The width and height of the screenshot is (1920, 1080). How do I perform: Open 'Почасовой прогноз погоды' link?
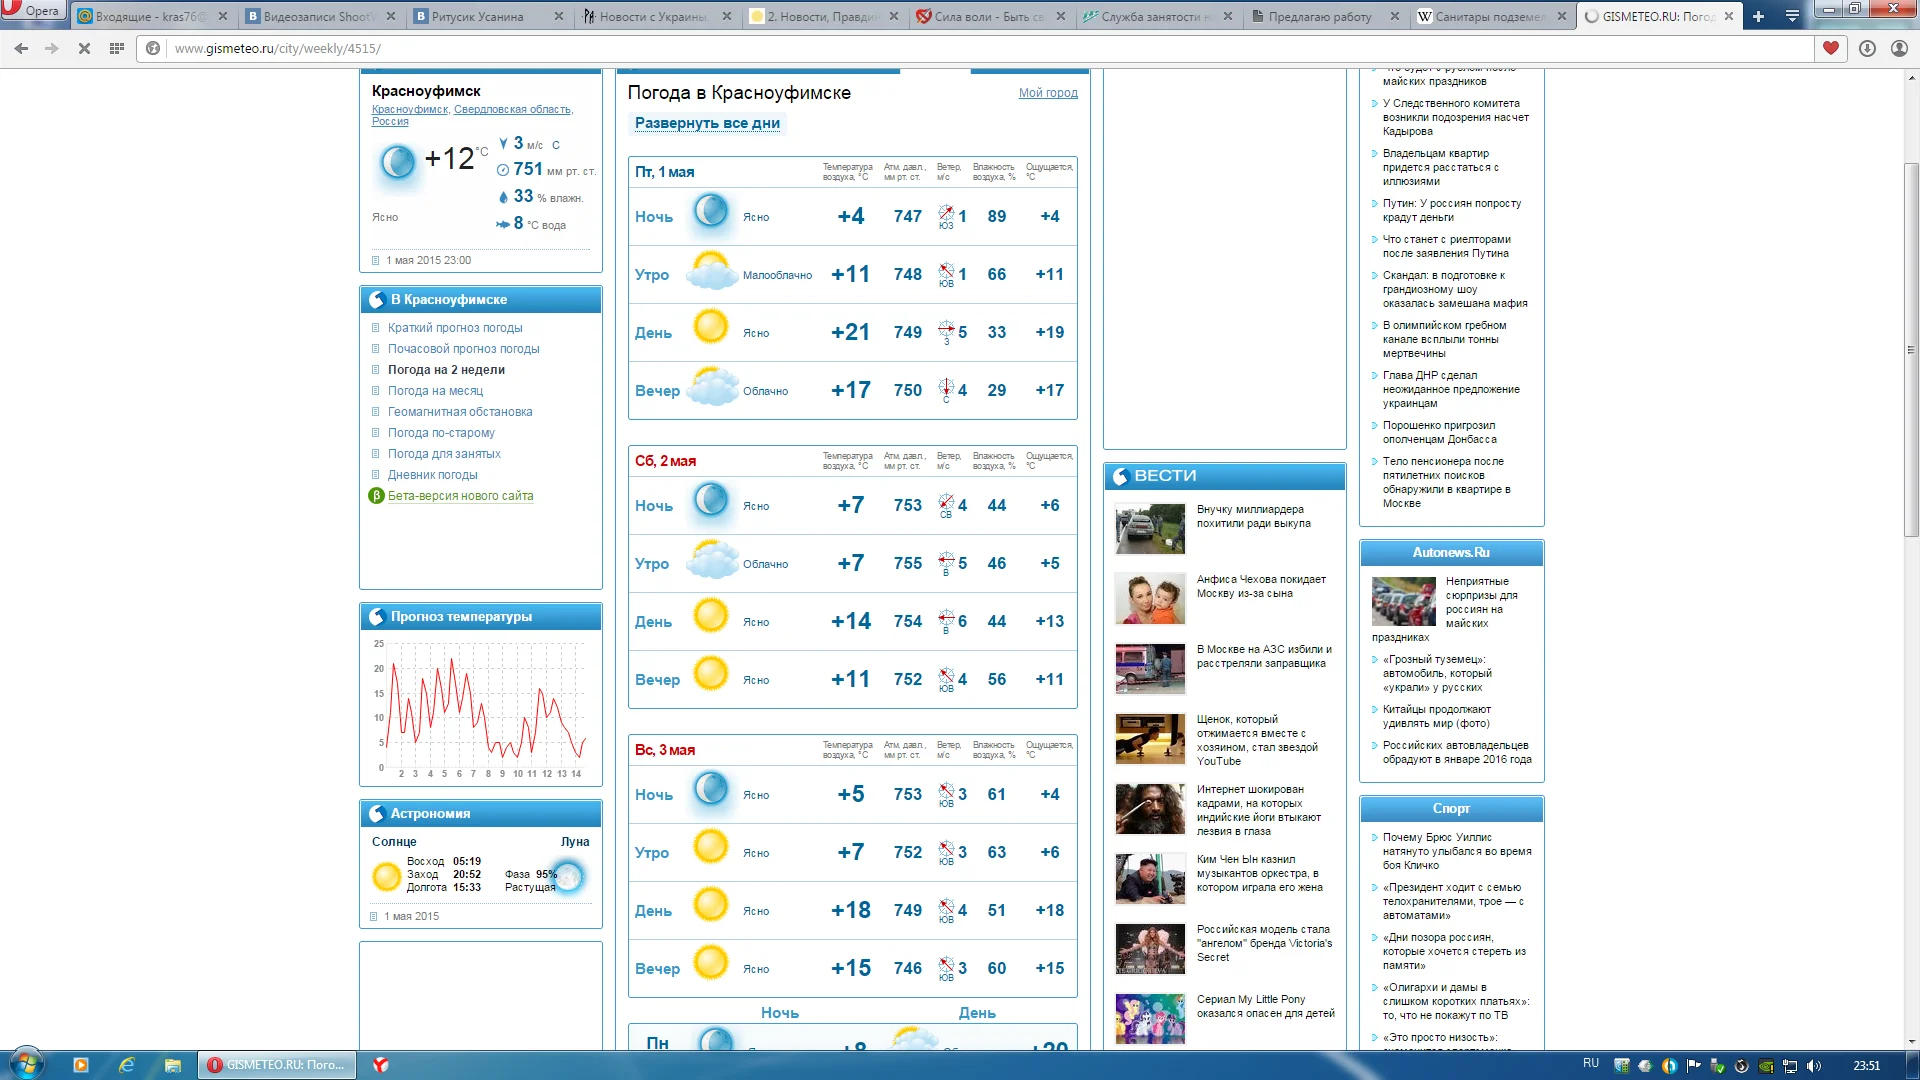pyautogui.click(x=463, y=349)
